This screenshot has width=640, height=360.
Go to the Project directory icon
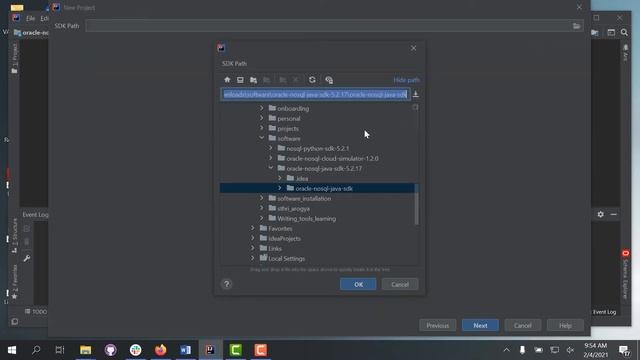tap(253, 80)
